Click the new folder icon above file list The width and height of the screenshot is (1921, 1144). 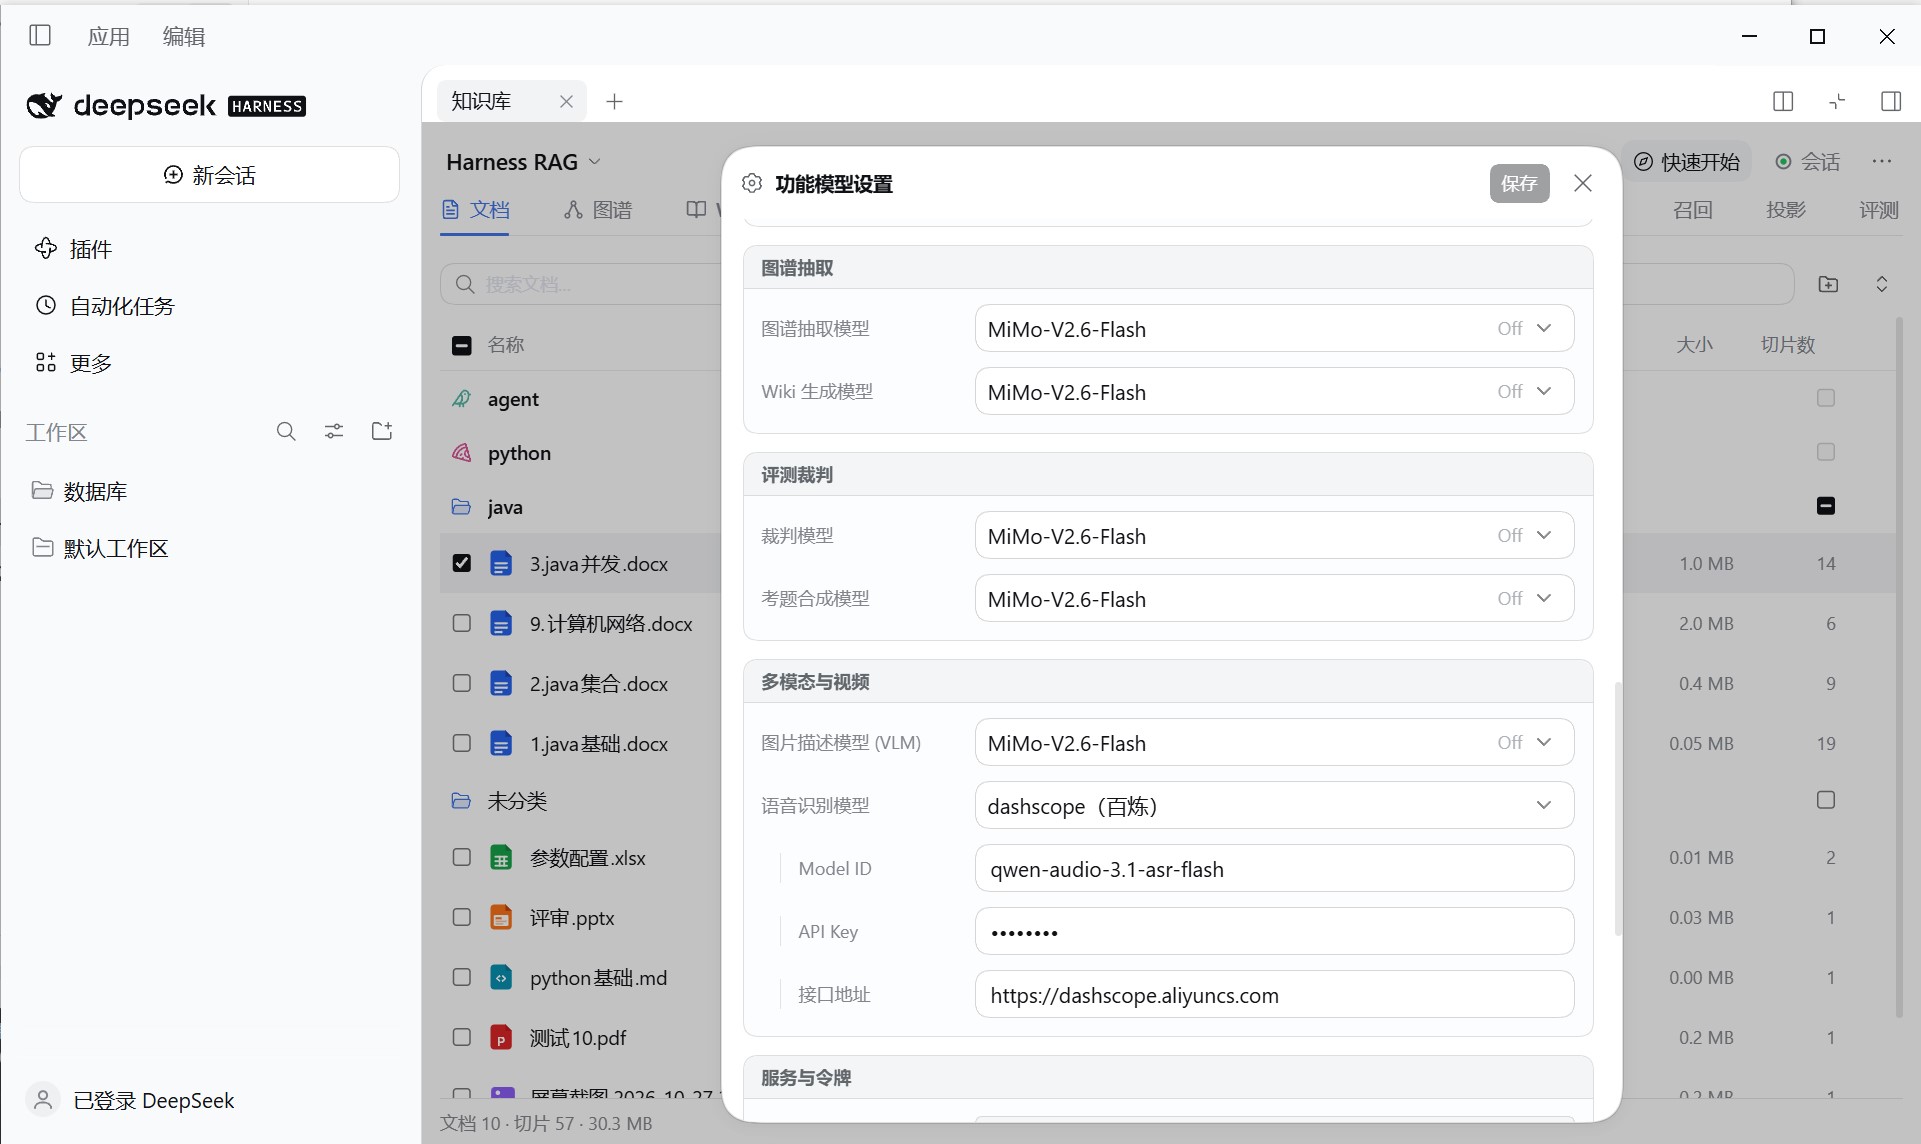[x=1828, y=284]
